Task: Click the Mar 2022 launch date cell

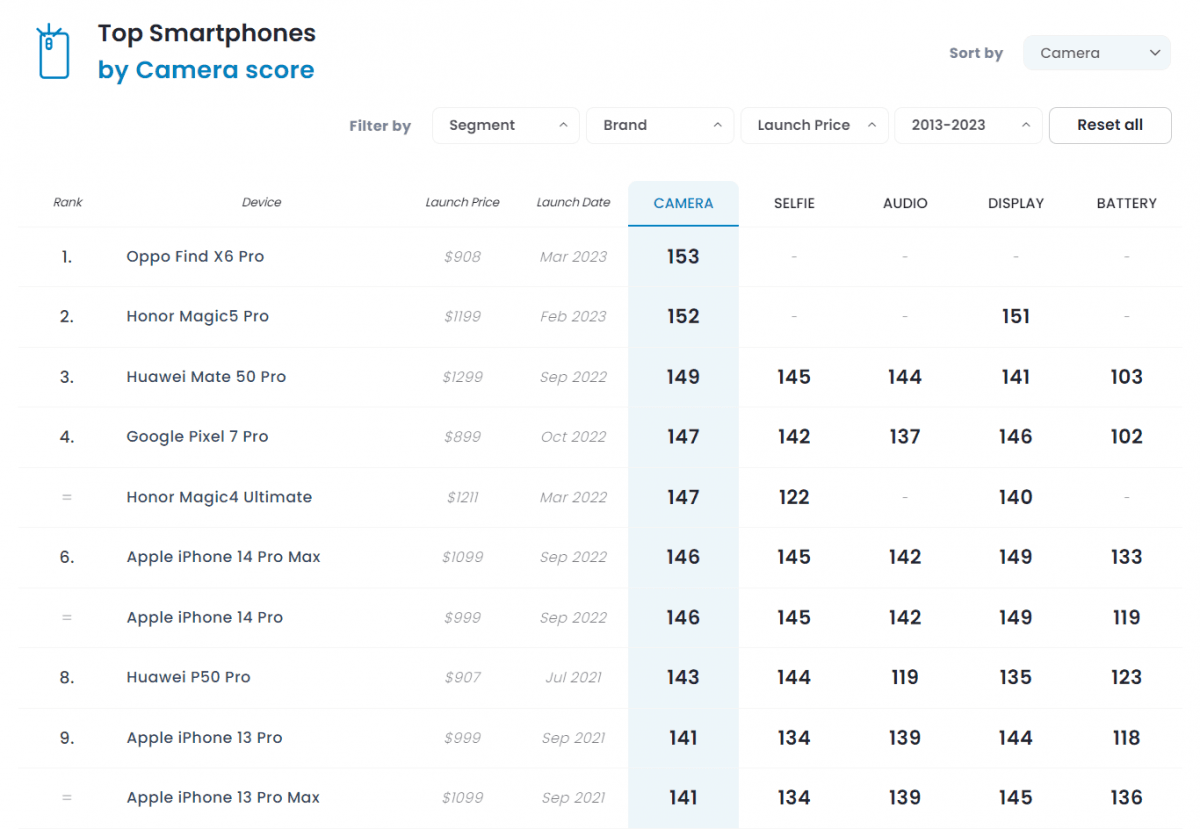Action: pos(573,497)
